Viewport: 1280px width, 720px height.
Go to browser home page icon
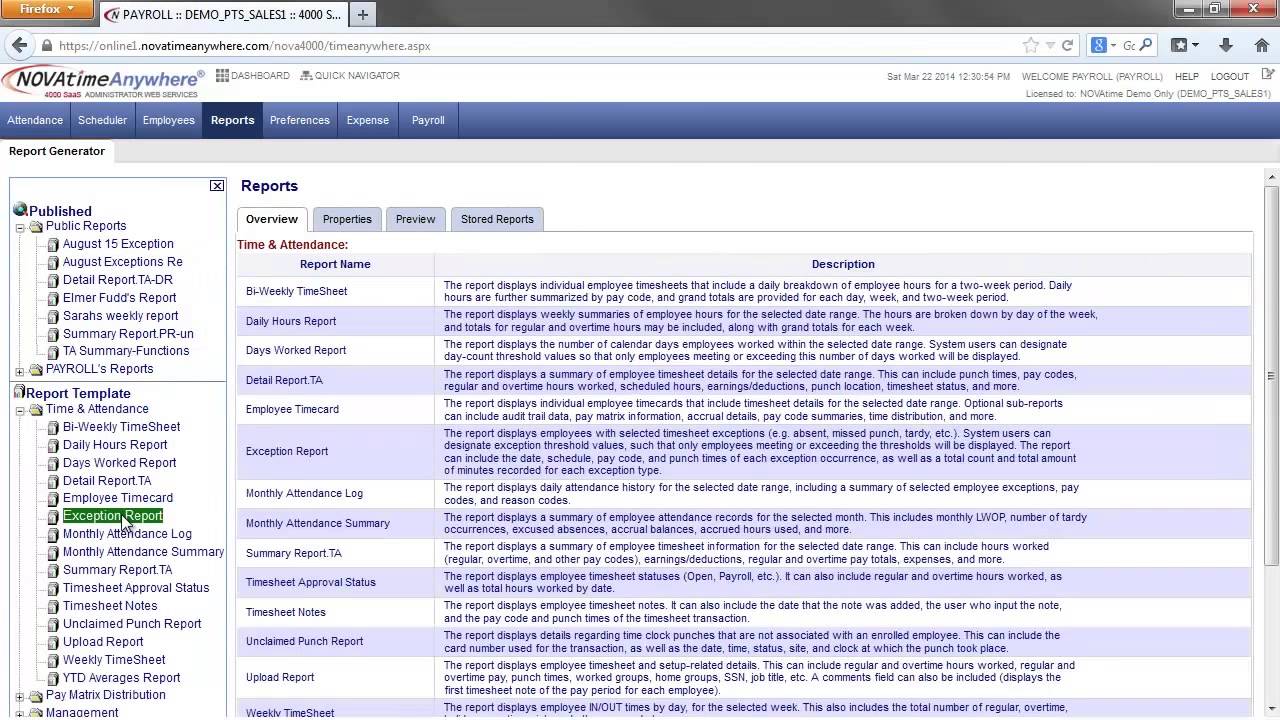pyautogui.click(x=1262, y=45)
